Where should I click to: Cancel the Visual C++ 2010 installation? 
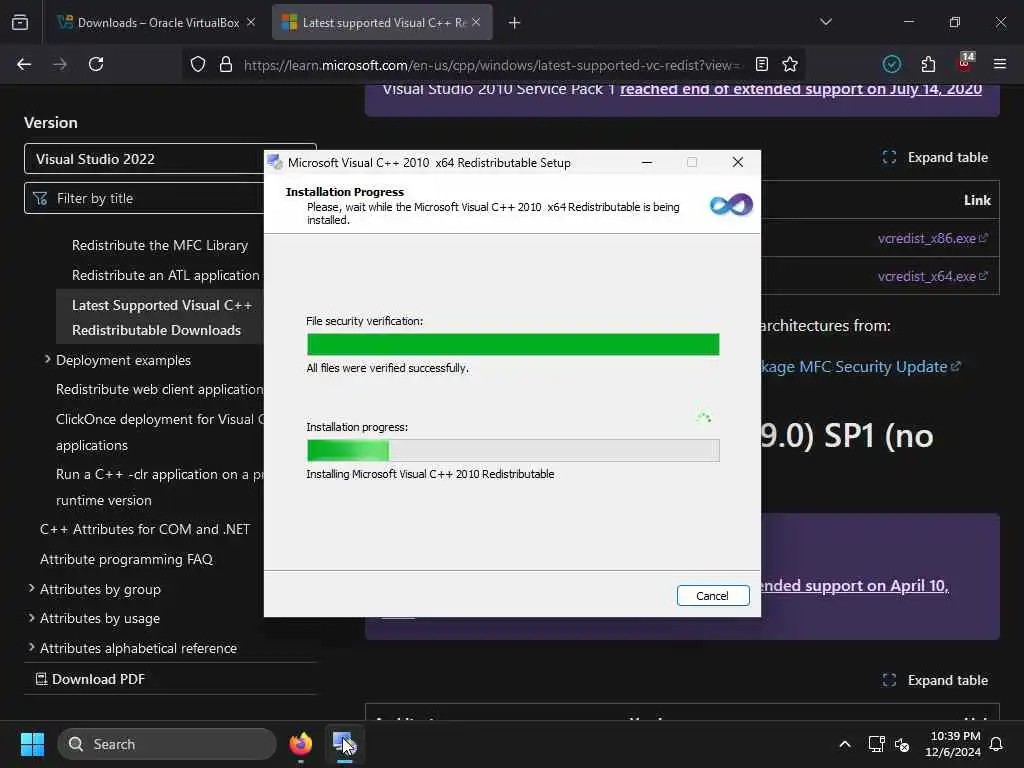point(712,596)
